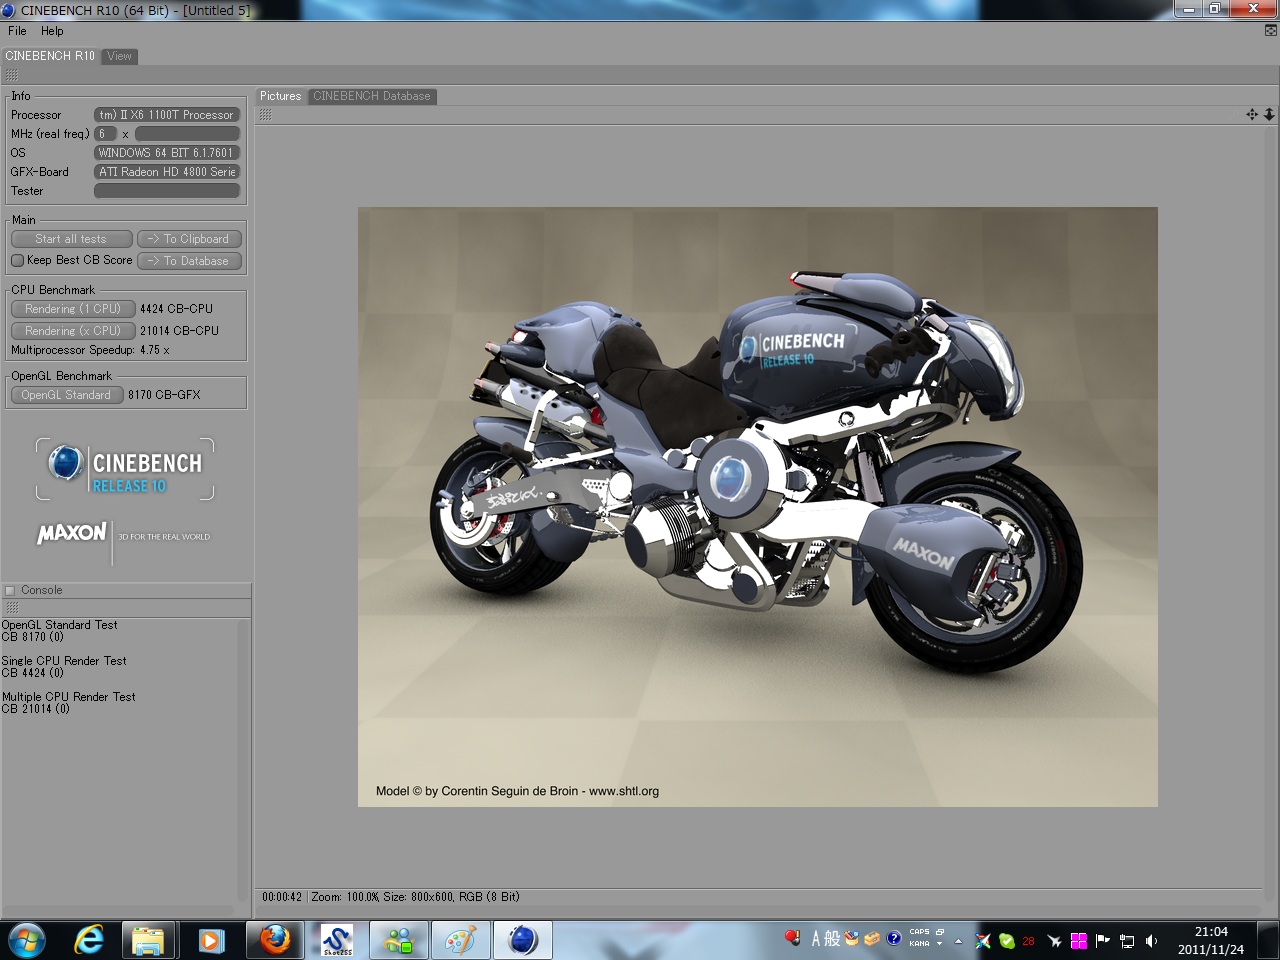The height and width of the screenshot is (960, 1280).
Task: Click the OS info field
Action: pyautogui.click(x=167, y=153)
